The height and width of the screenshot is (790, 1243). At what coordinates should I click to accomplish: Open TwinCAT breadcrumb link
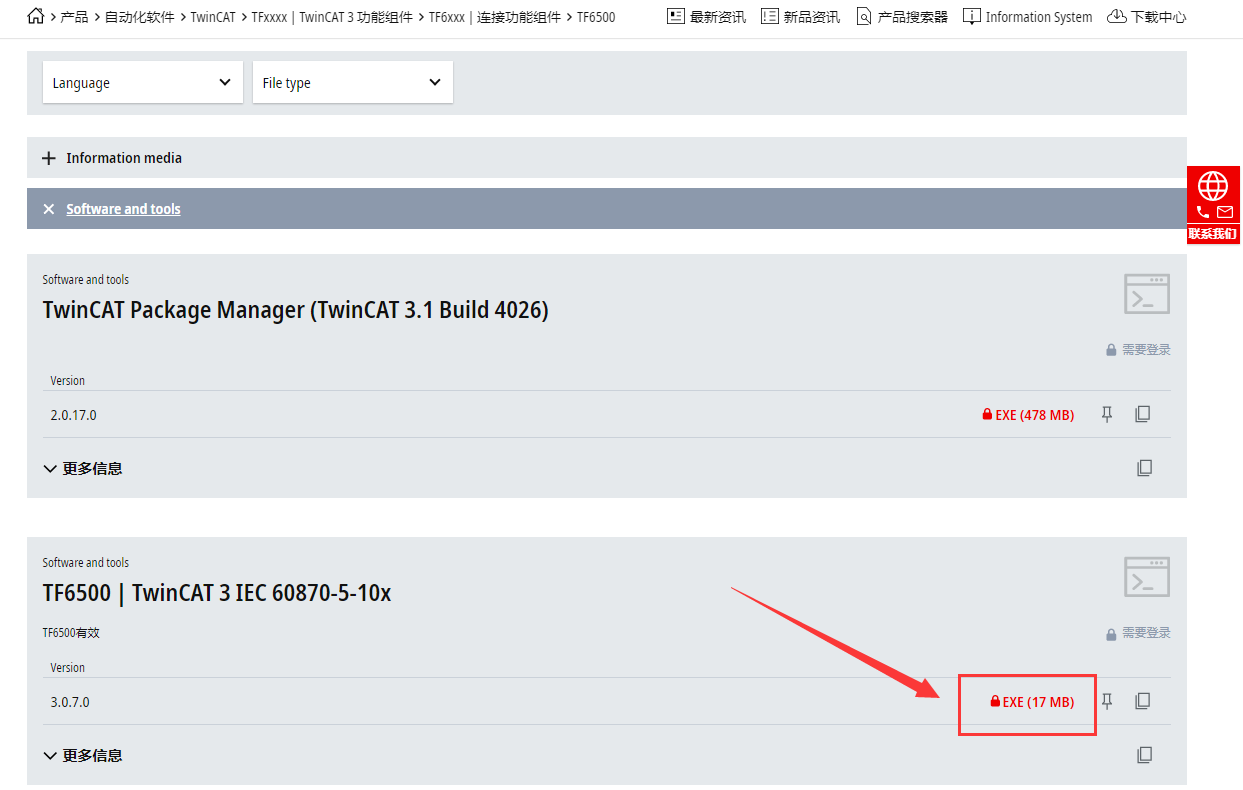212,17
